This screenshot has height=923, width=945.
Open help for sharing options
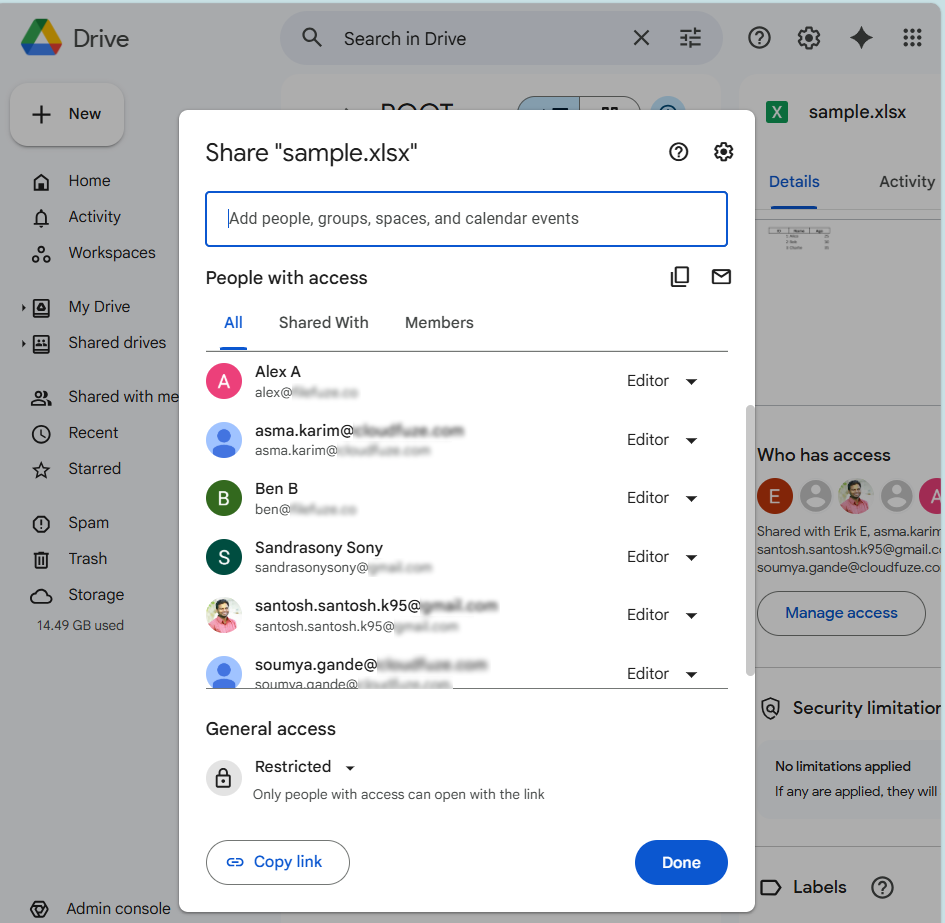point(678,152)
